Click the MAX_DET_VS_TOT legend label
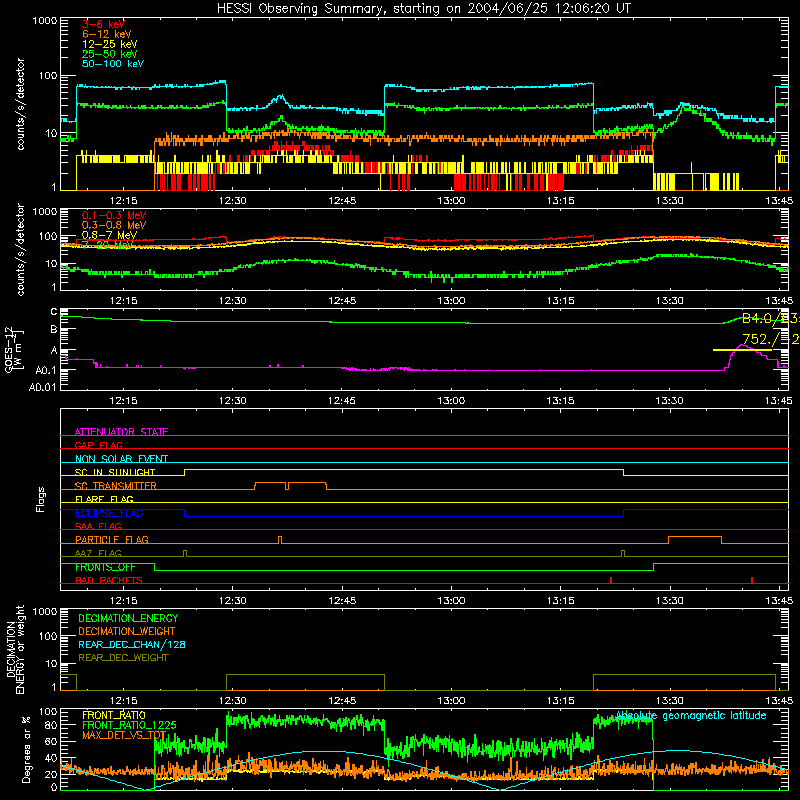The image size is (800, 800). (124, 735)
